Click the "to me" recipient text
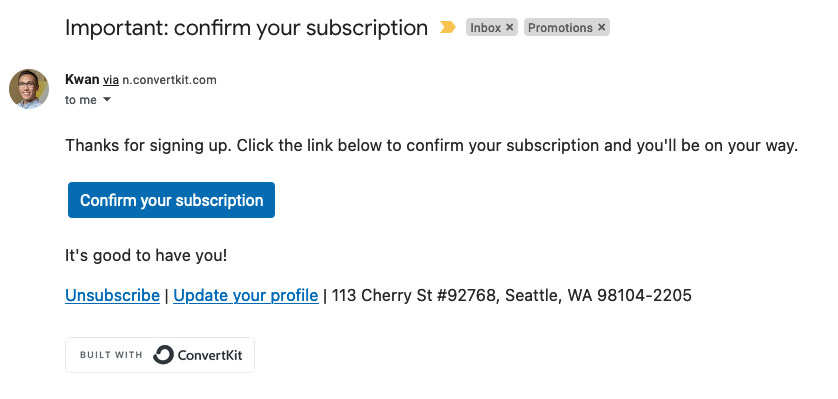 click(81, 100)
